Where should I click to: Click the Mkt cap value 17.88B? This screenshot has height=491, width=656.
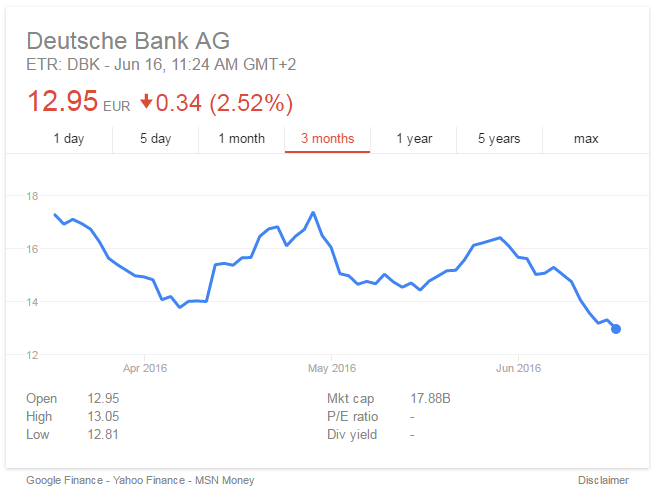(430, 398)
